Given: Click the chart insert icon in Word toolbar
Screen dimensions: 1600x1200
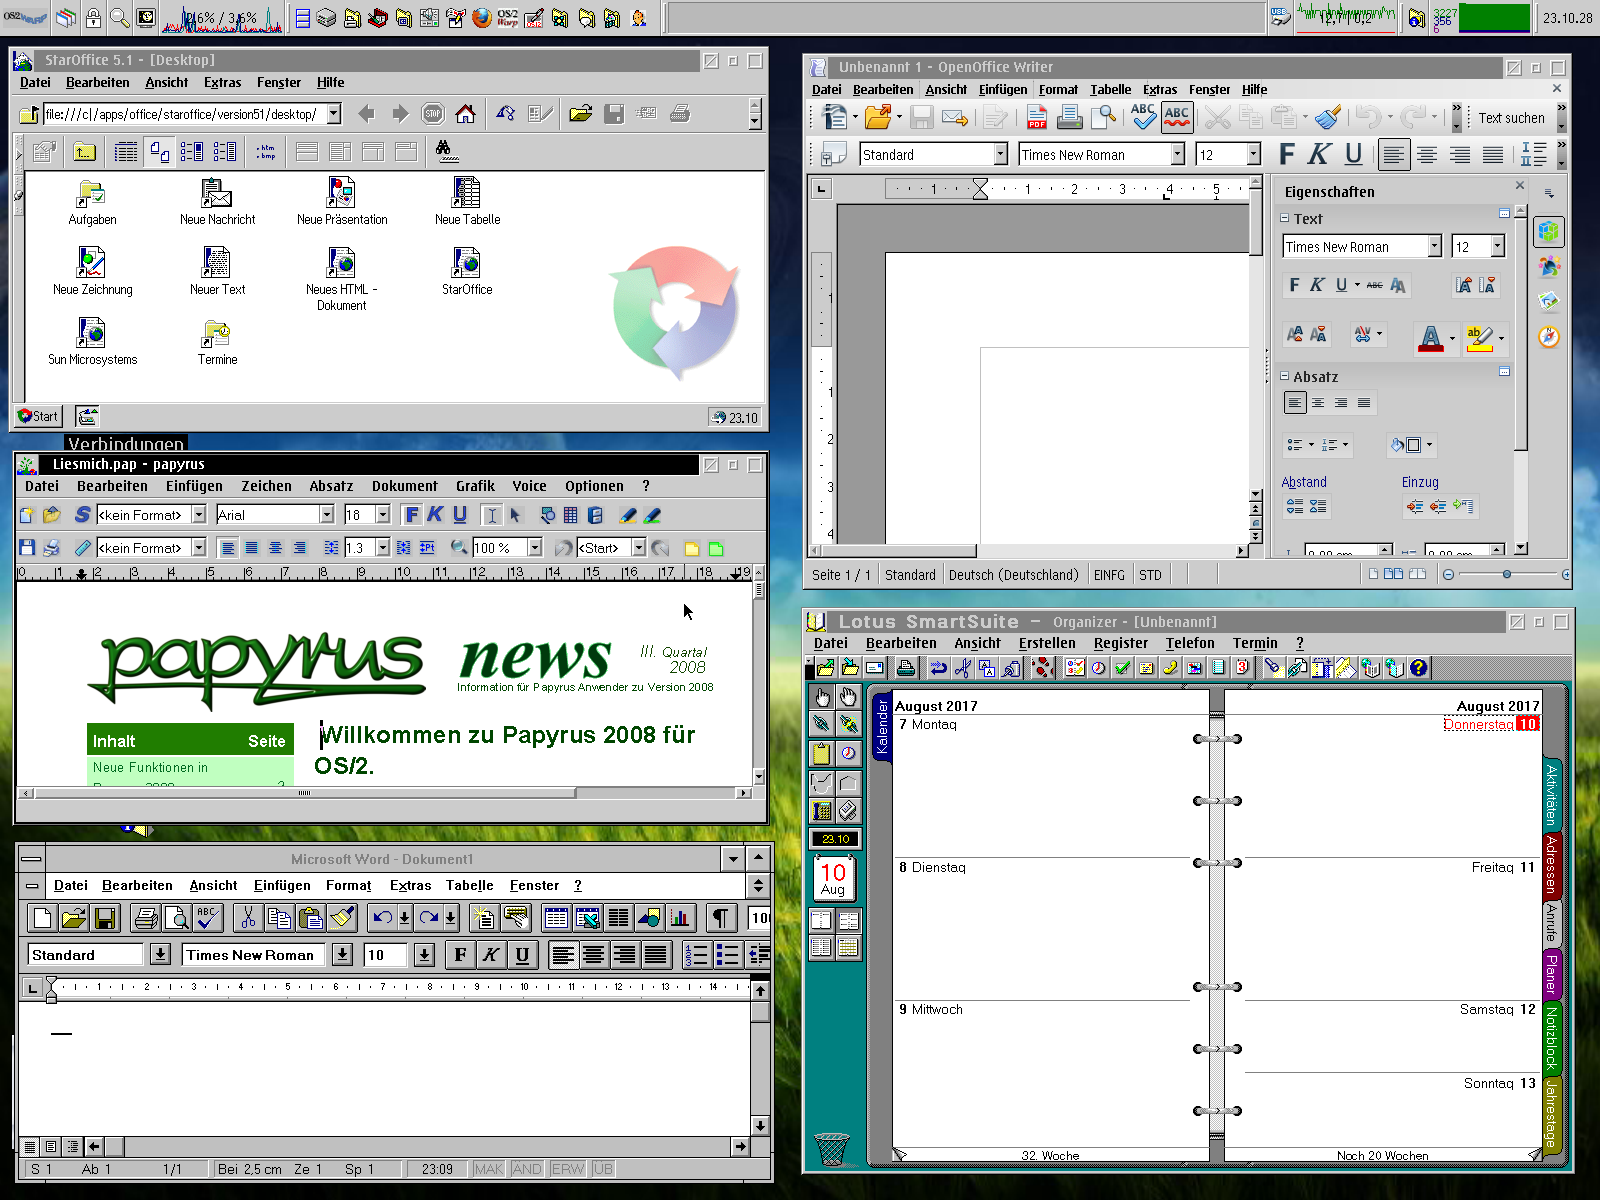Looking at the screenshot, I should tap(680, 918).
